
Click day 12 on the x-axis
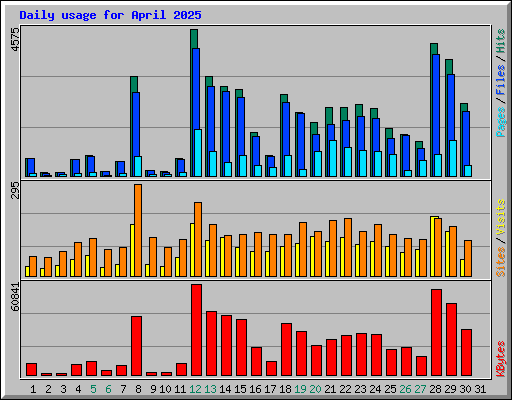pyautogui.click(x=195, y=389)
